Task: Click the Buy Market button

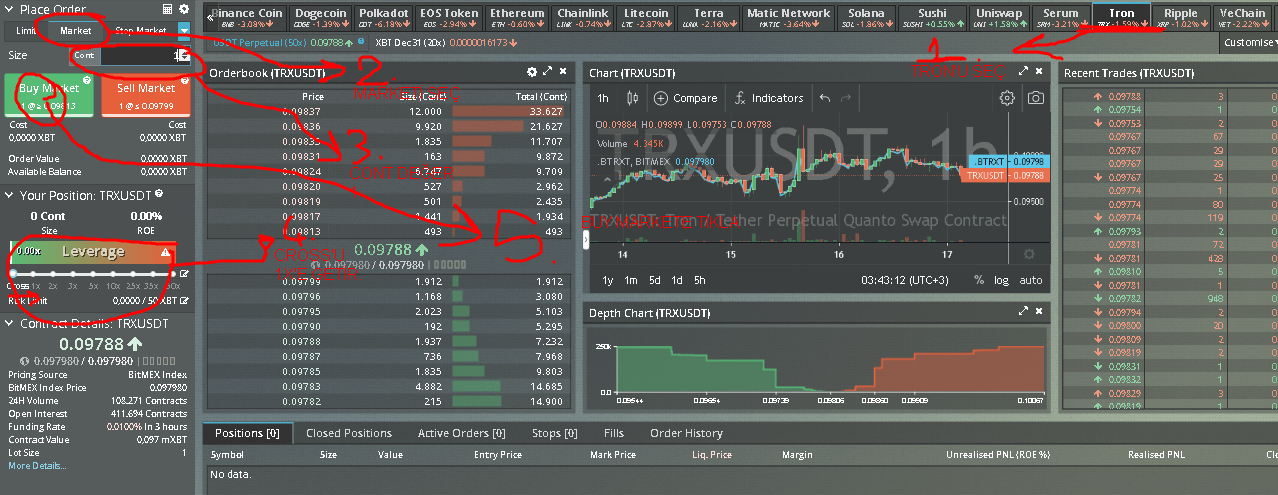Action: 49,95
